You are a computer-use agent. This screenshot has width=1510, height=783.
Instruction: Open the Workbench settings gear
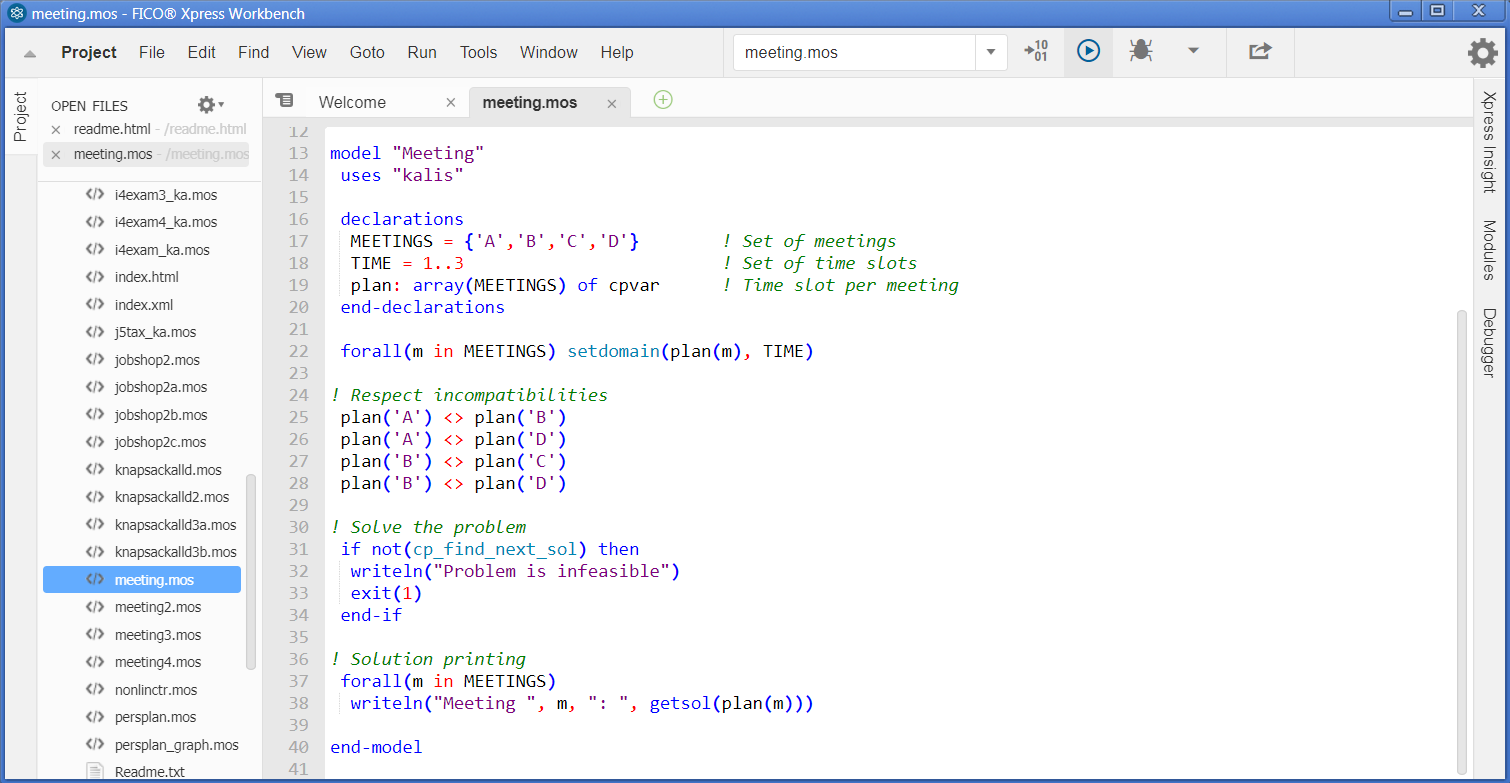tap(1482, 53)
